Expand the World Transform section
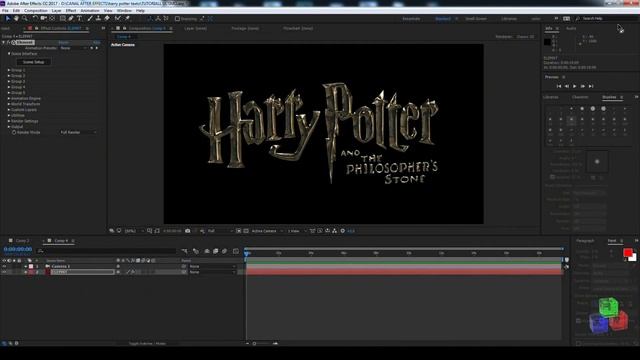Viewport: 640px width, 360px height. [x=9, y=104]
